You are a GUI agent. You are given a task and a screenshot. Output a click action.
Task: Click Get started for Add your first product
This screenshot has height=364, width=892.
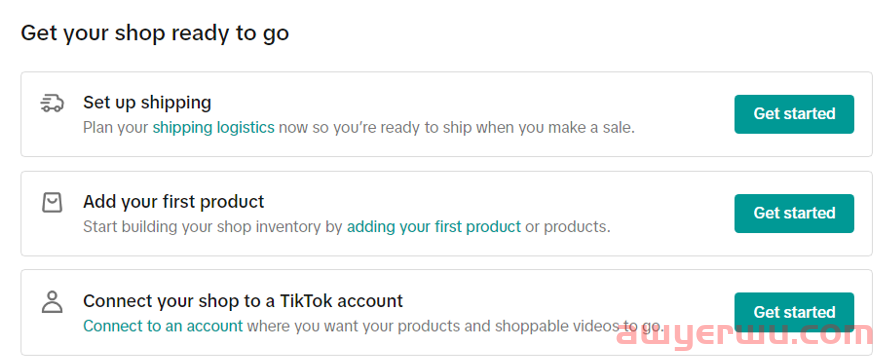coord(794,213)
